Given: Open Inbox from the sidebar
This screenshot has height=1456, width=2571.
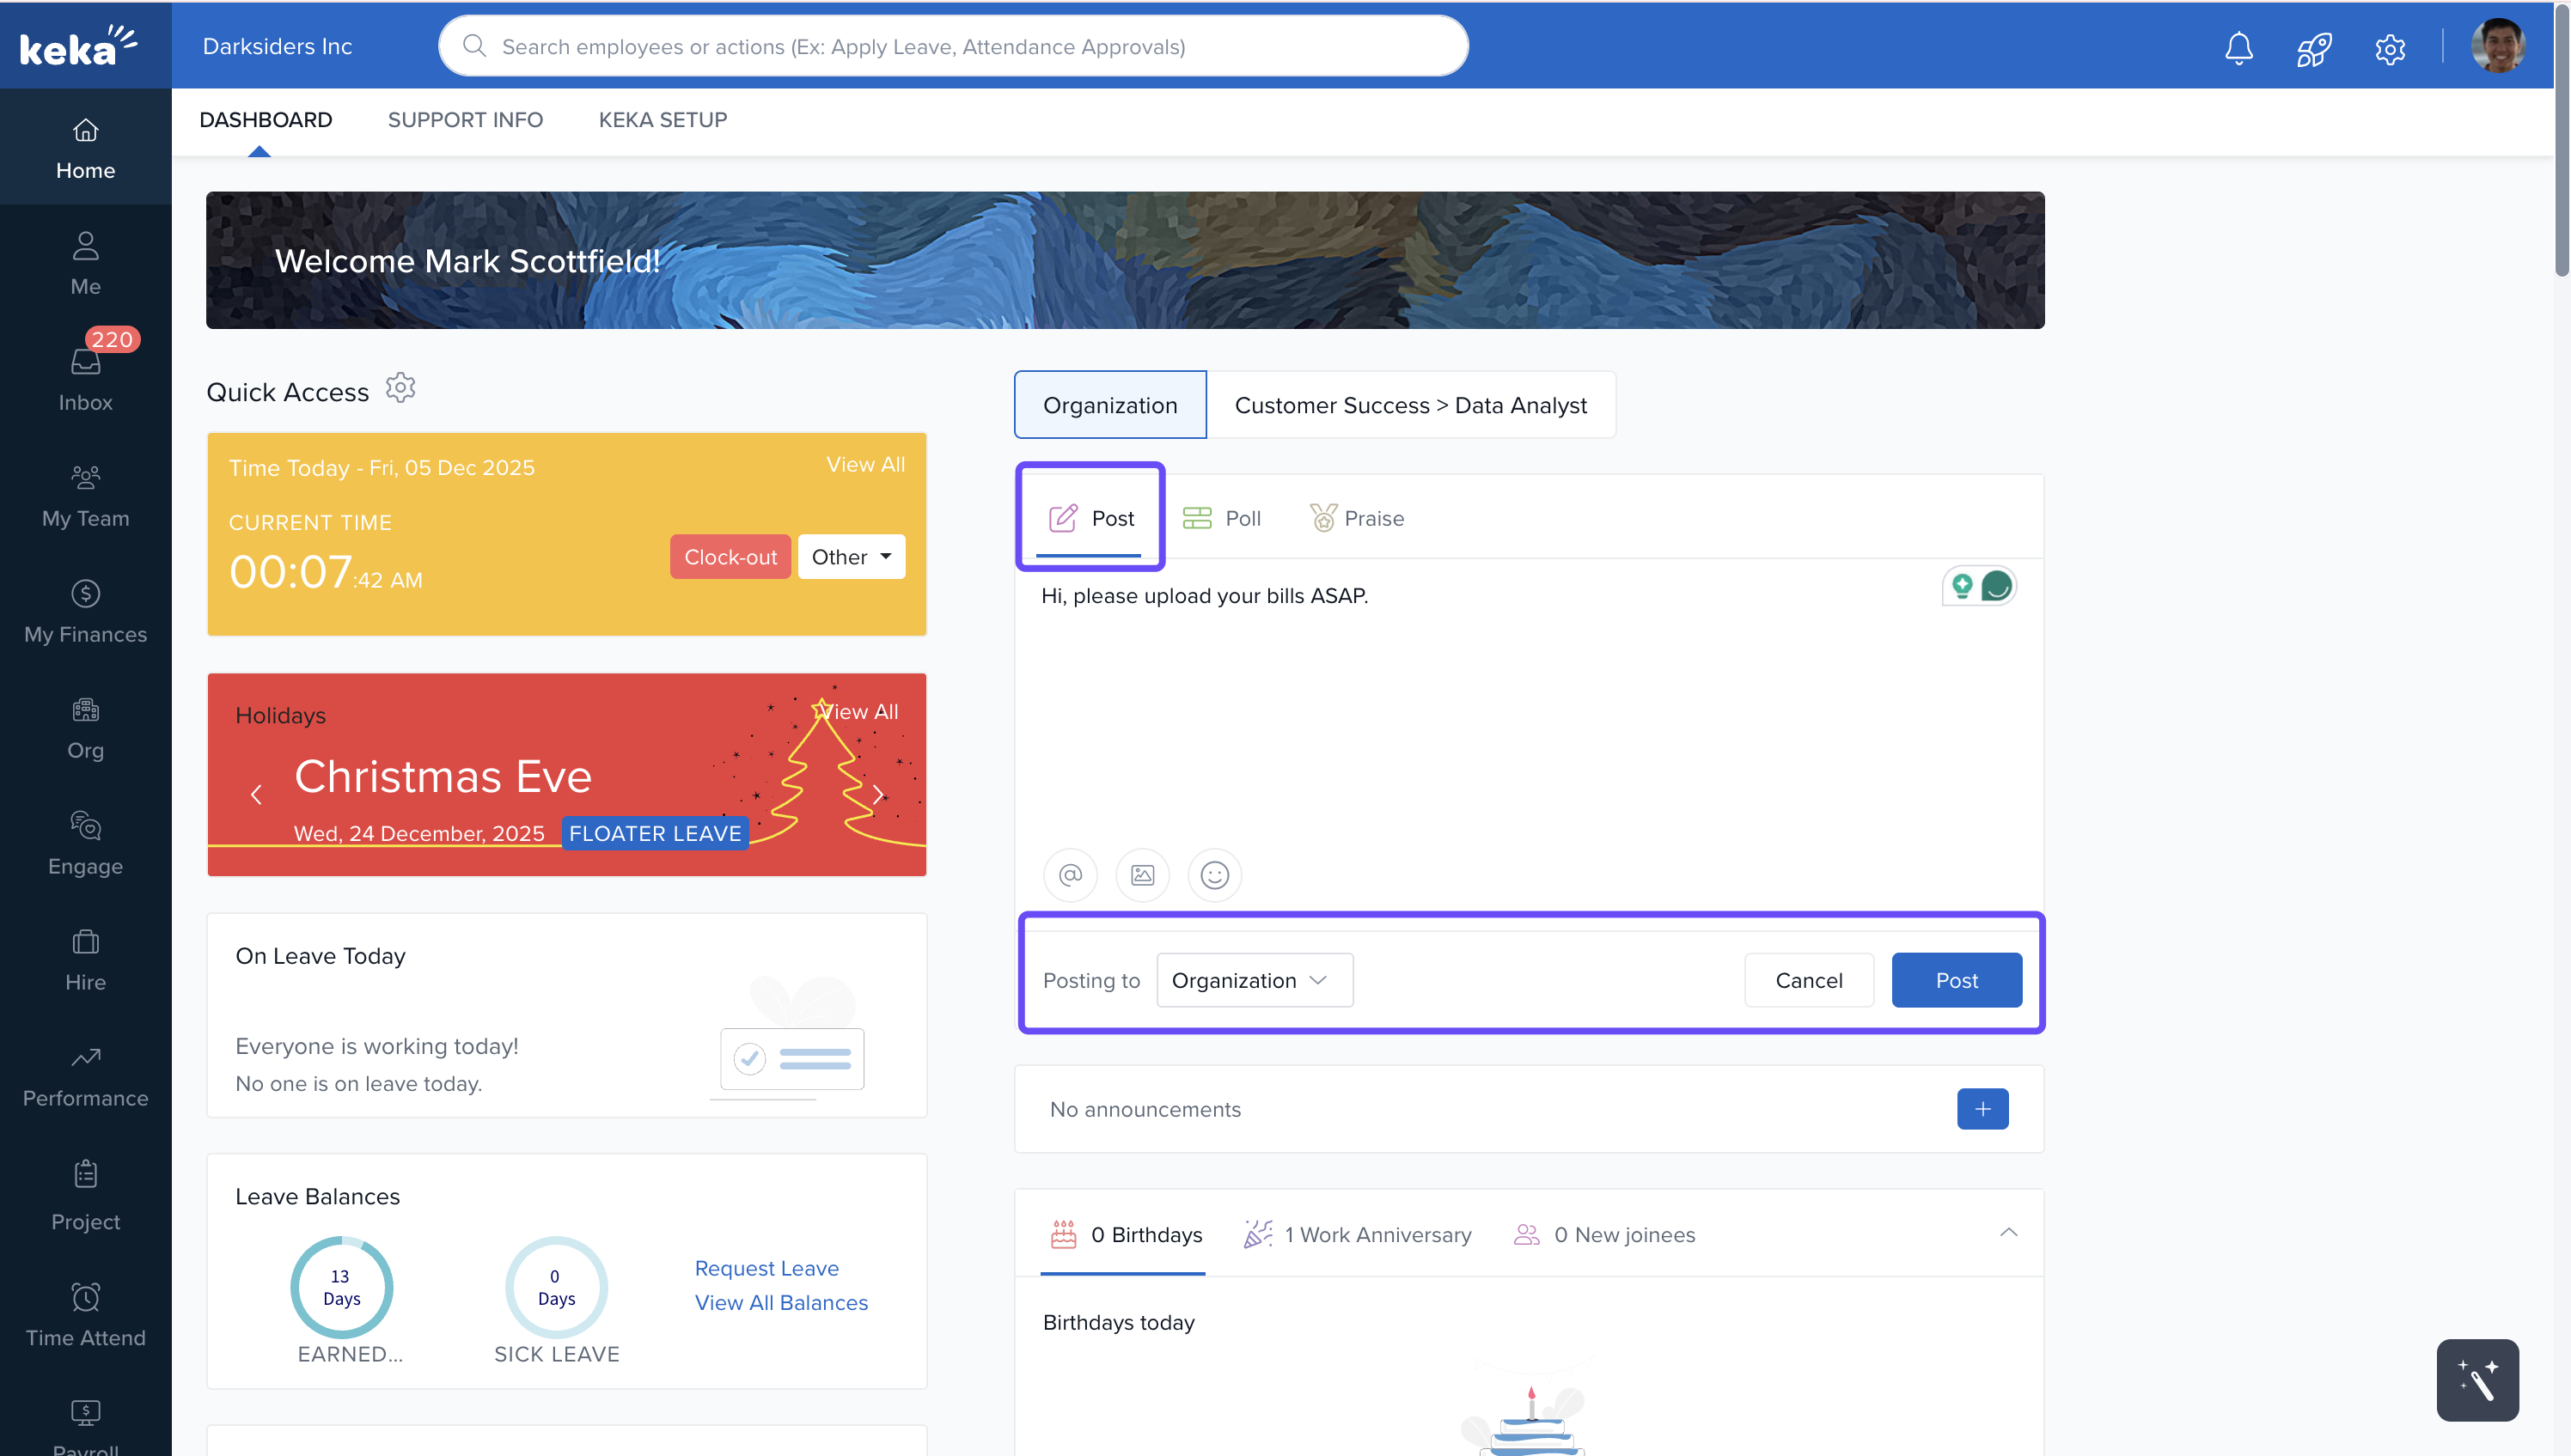Looking at the screenshot, I should pyautogui.click(x=85, y=380).
